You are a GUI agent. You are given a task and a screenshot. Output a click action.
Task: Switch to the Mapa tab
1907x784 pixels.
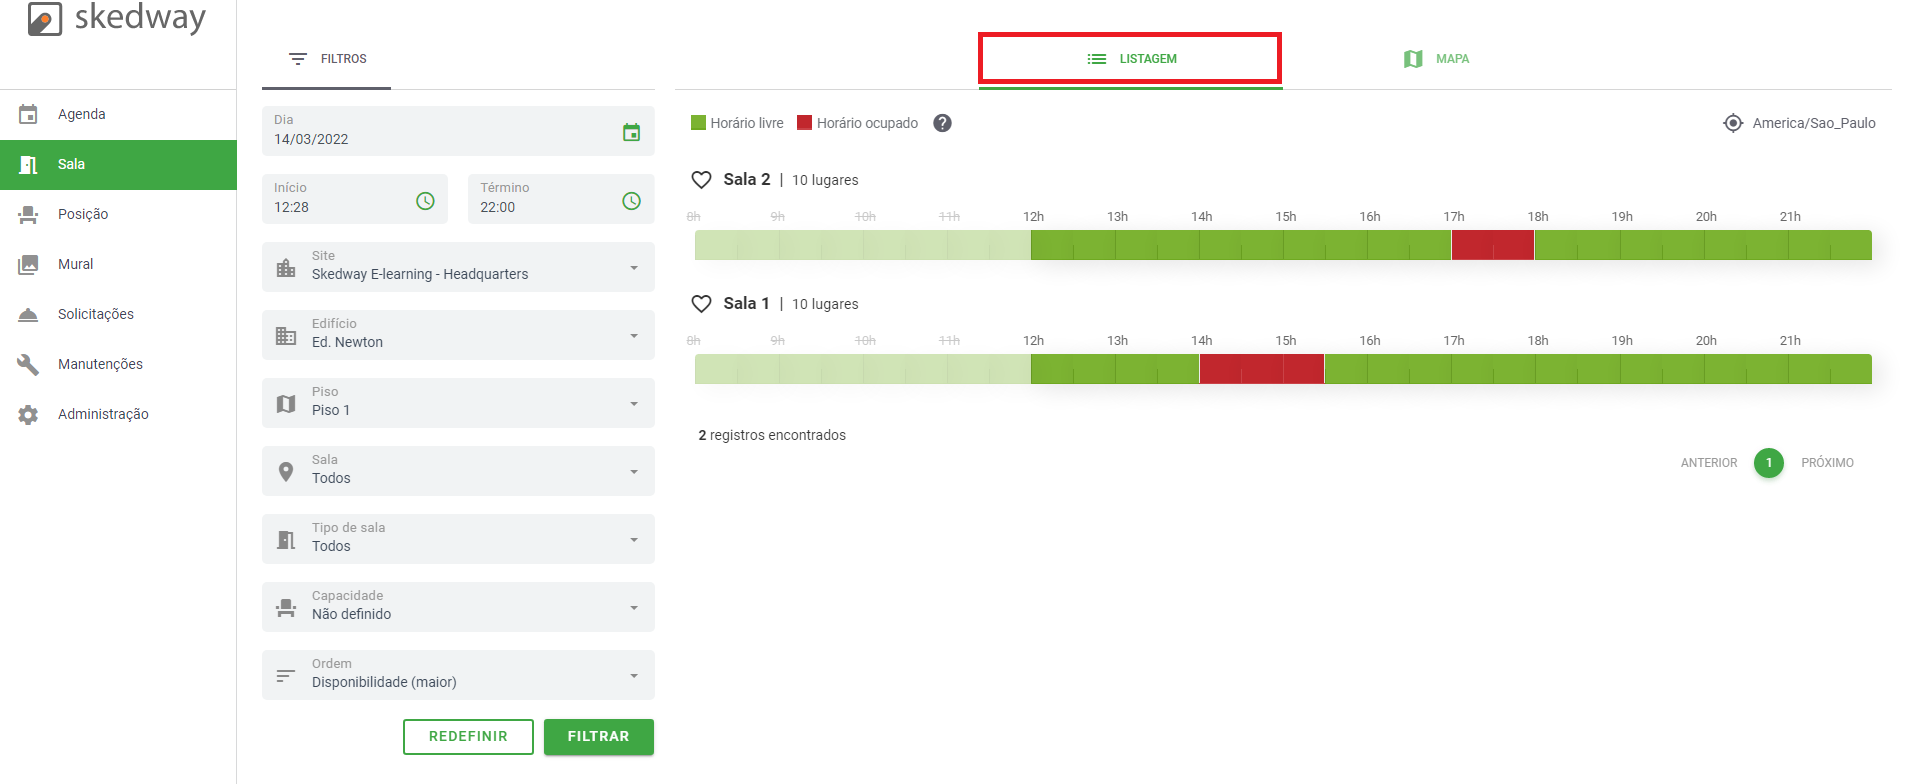point(1436,59)
